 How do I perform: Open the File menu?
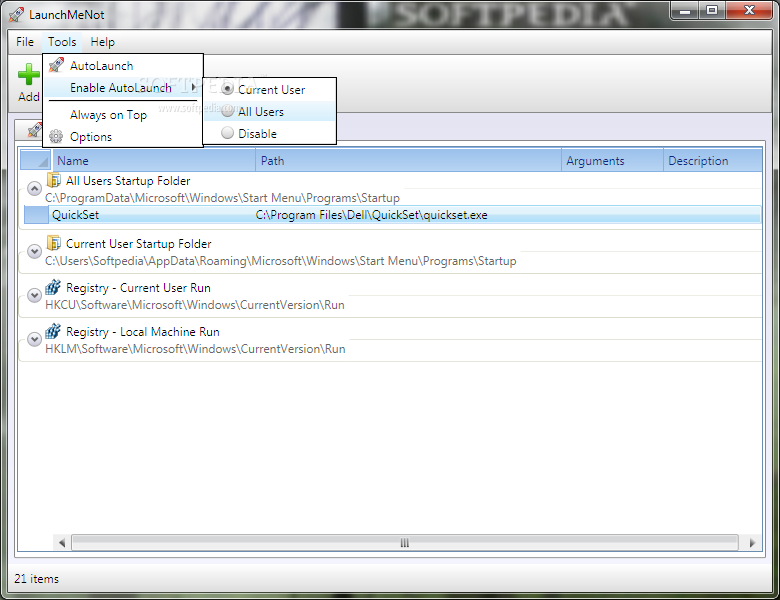coord(25,42)
